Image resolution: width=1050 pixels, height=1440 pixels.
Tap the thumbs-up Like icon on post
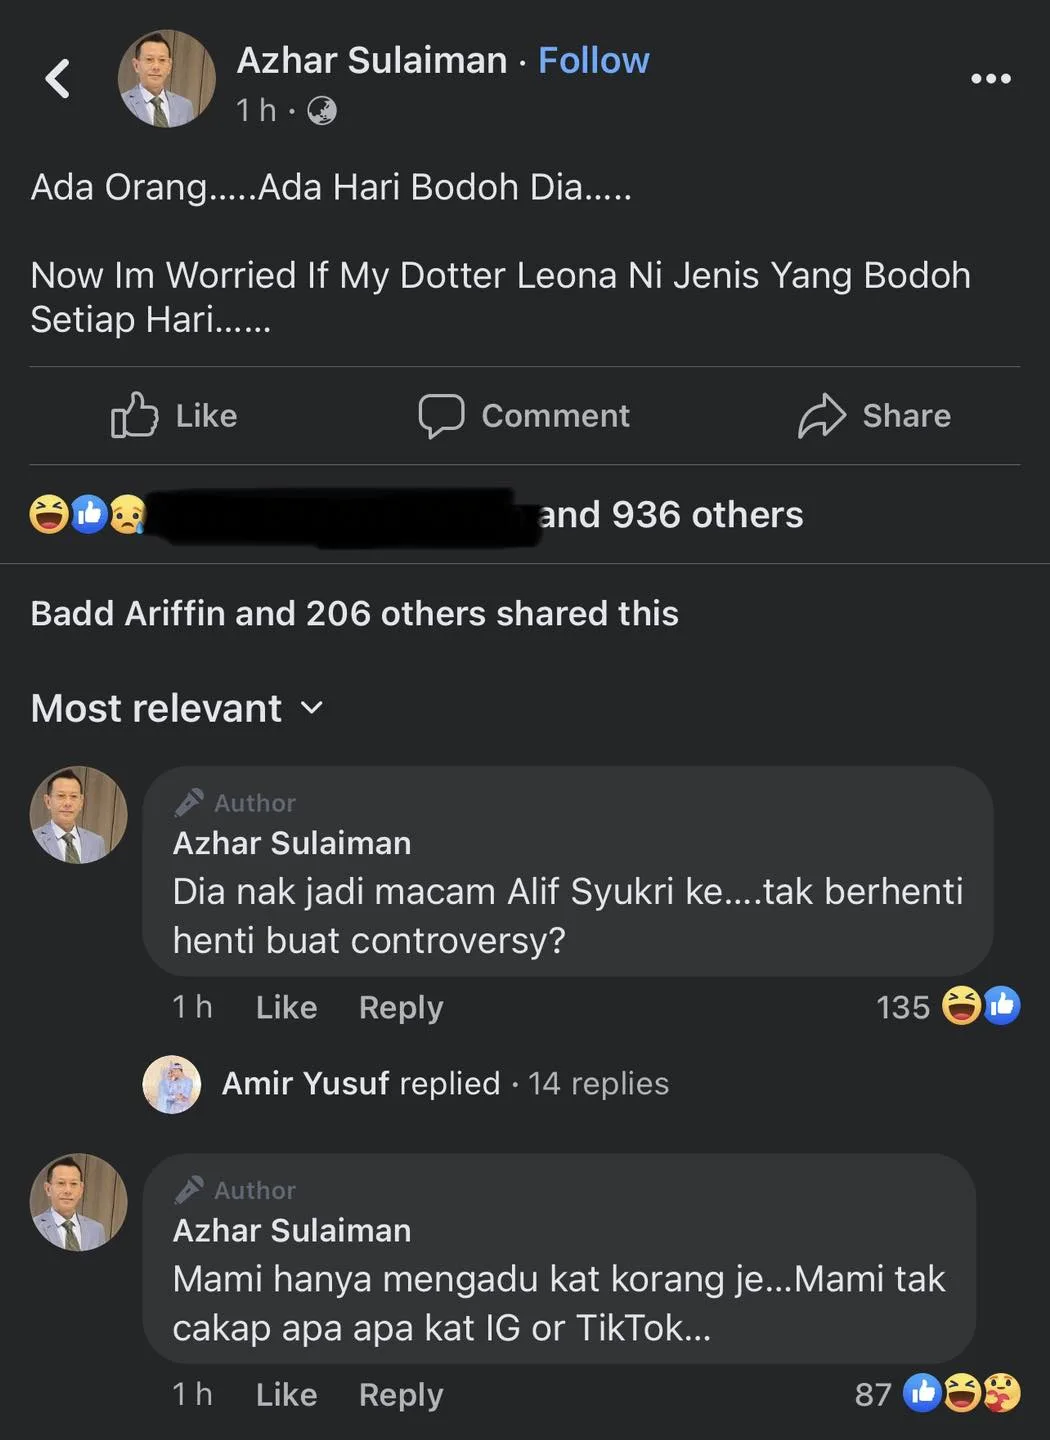pos(134,415)
